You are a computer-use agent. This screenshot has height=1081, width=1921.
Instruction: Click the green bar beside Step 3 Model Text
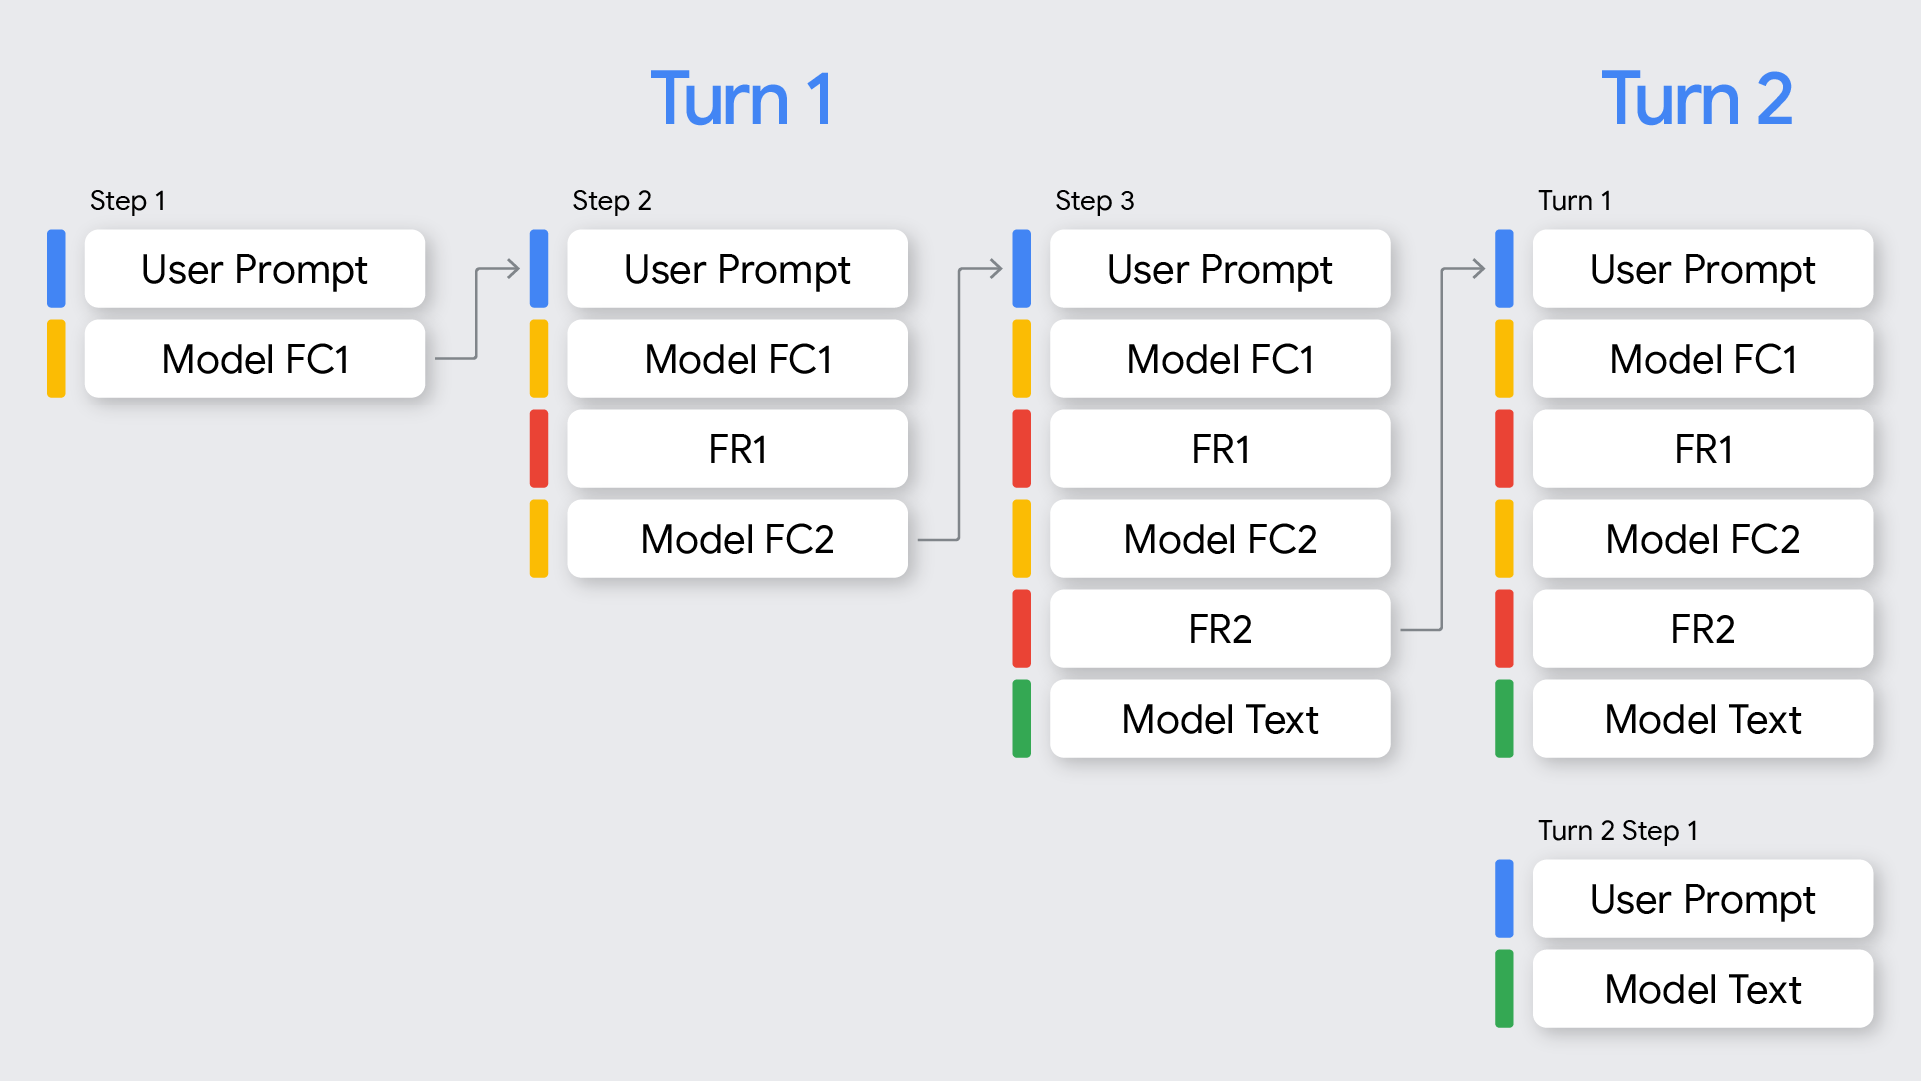[1021, 719]
